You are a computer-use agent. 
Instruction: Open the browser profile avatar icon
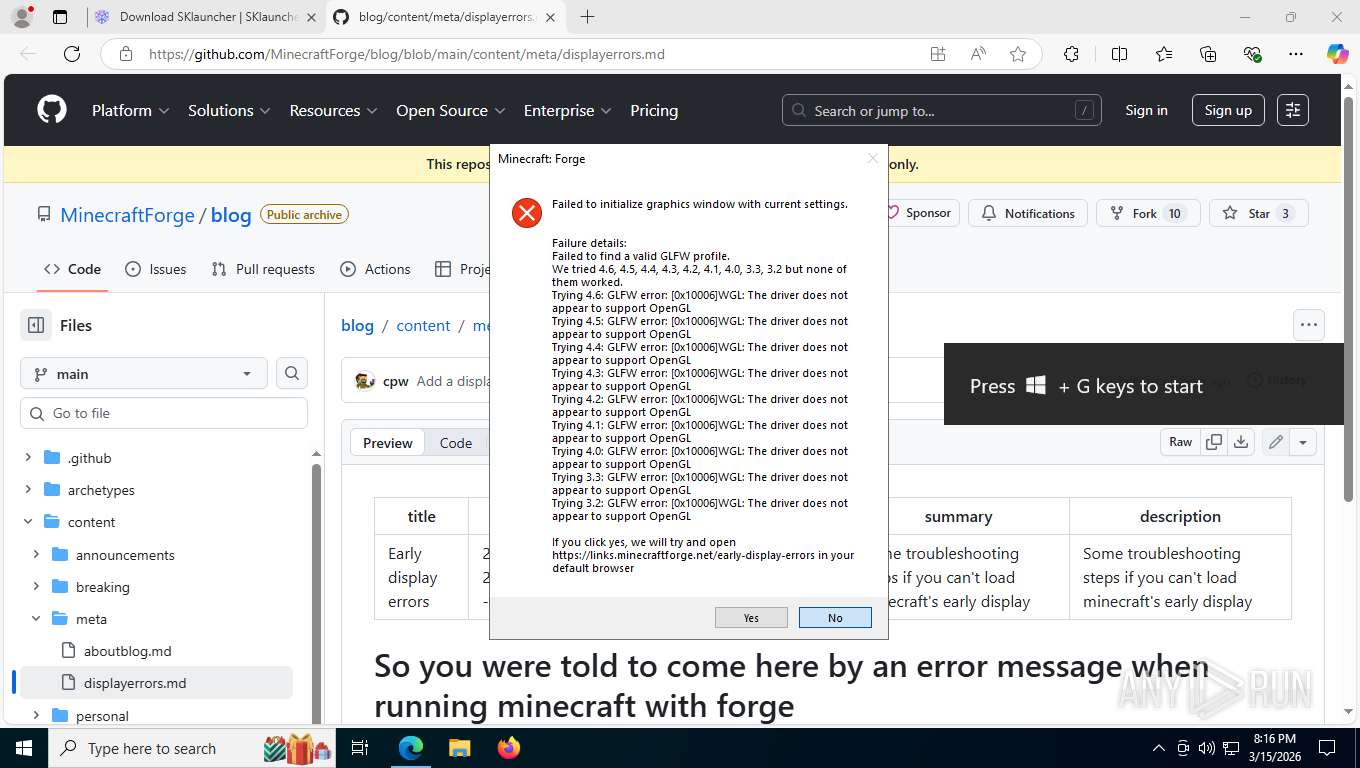click(x=21, y=17)
